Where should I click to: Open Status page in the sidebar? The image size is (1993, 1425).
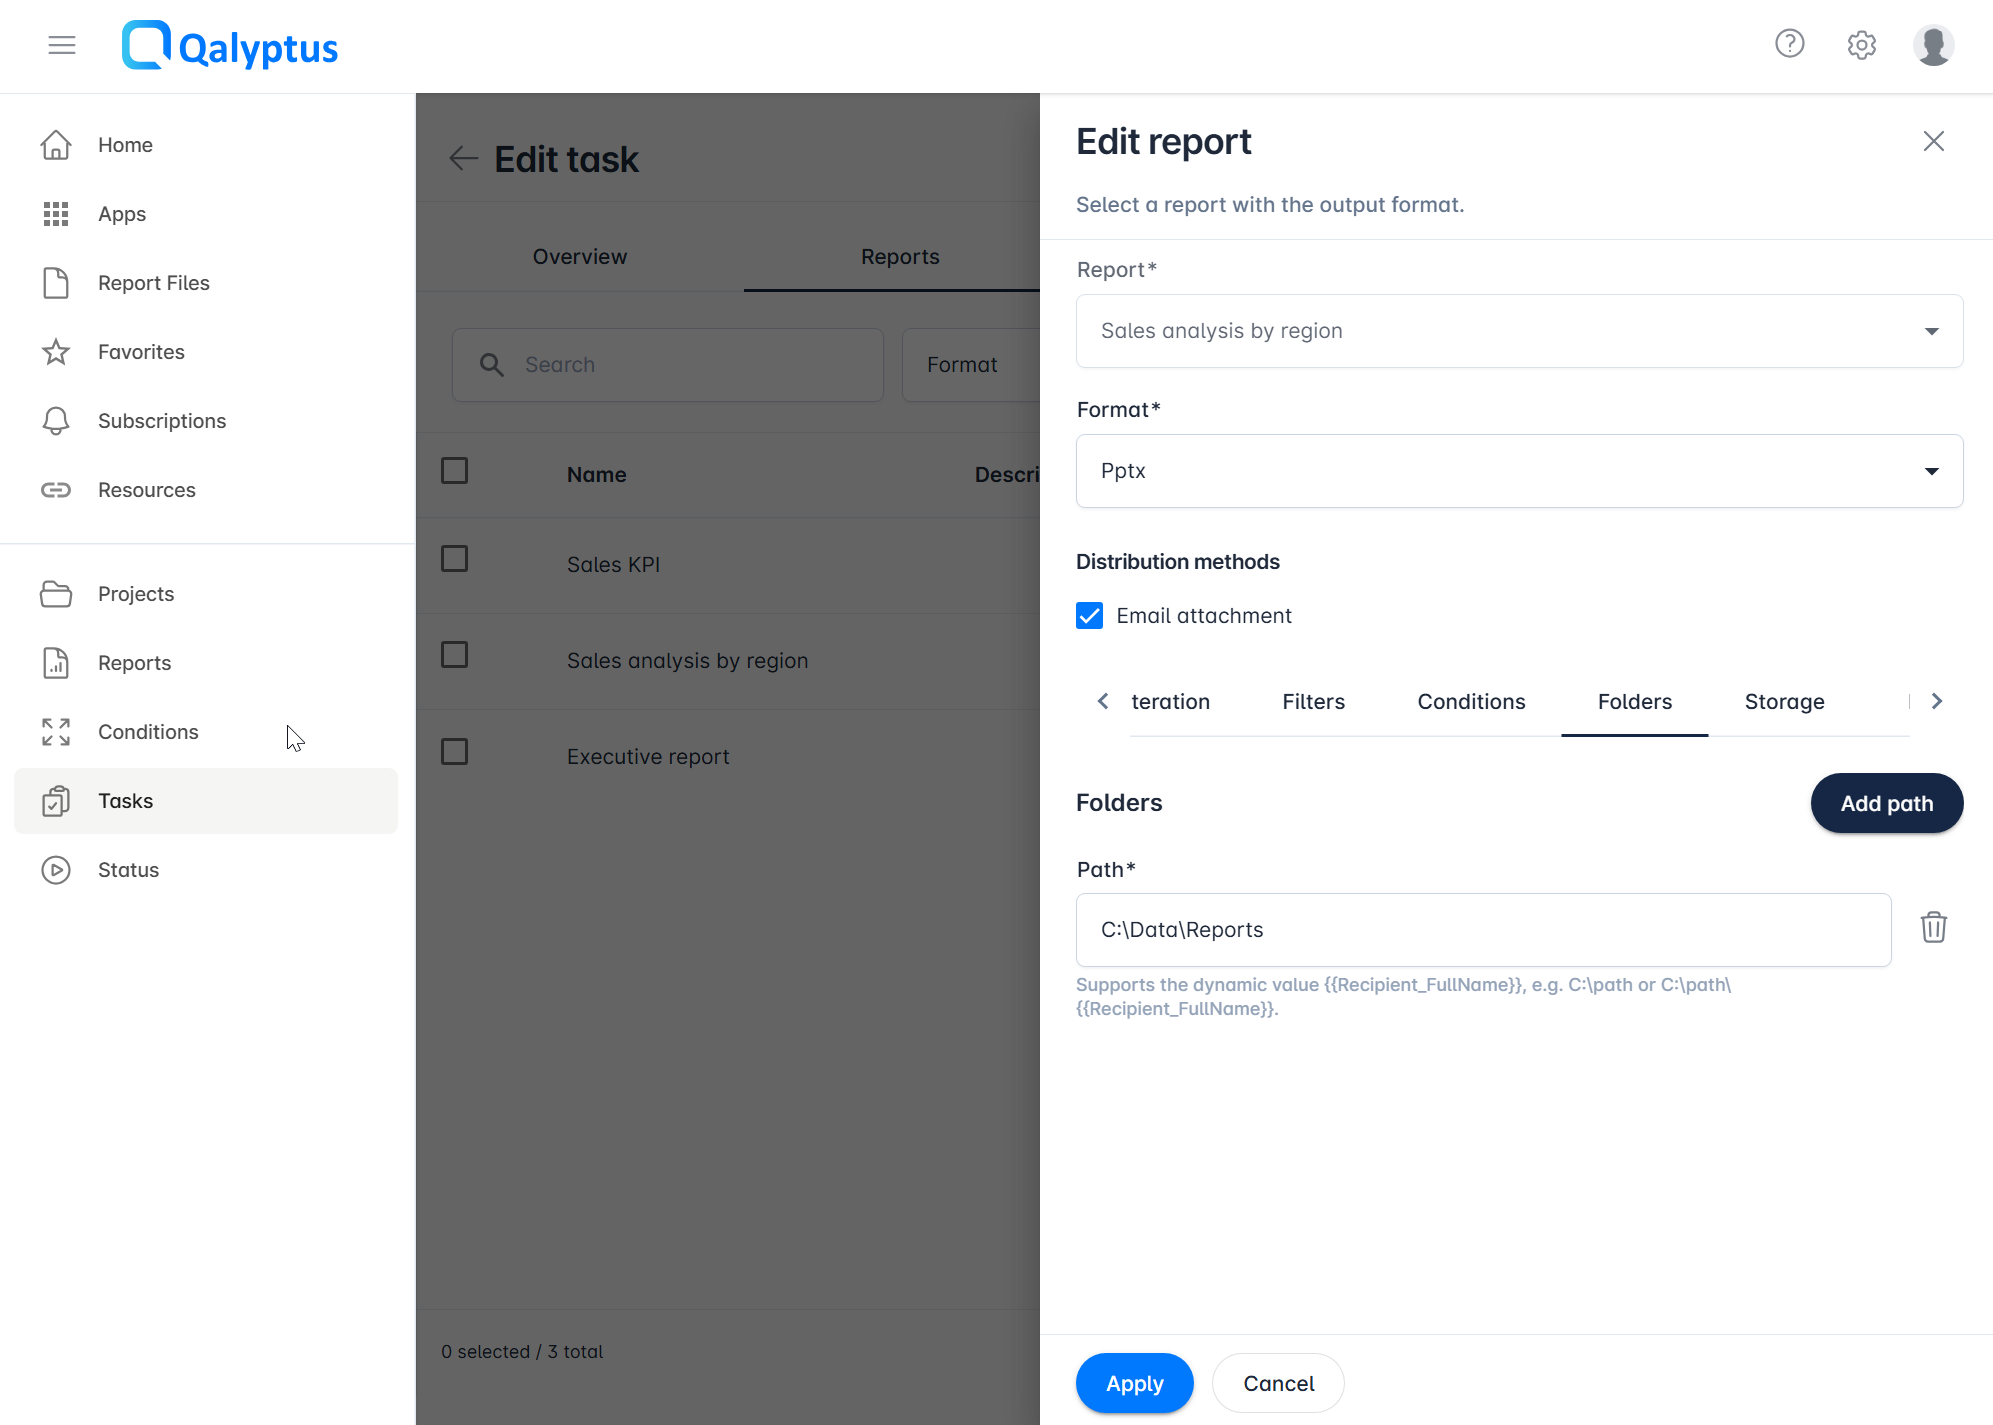click(x=128, y=870)
